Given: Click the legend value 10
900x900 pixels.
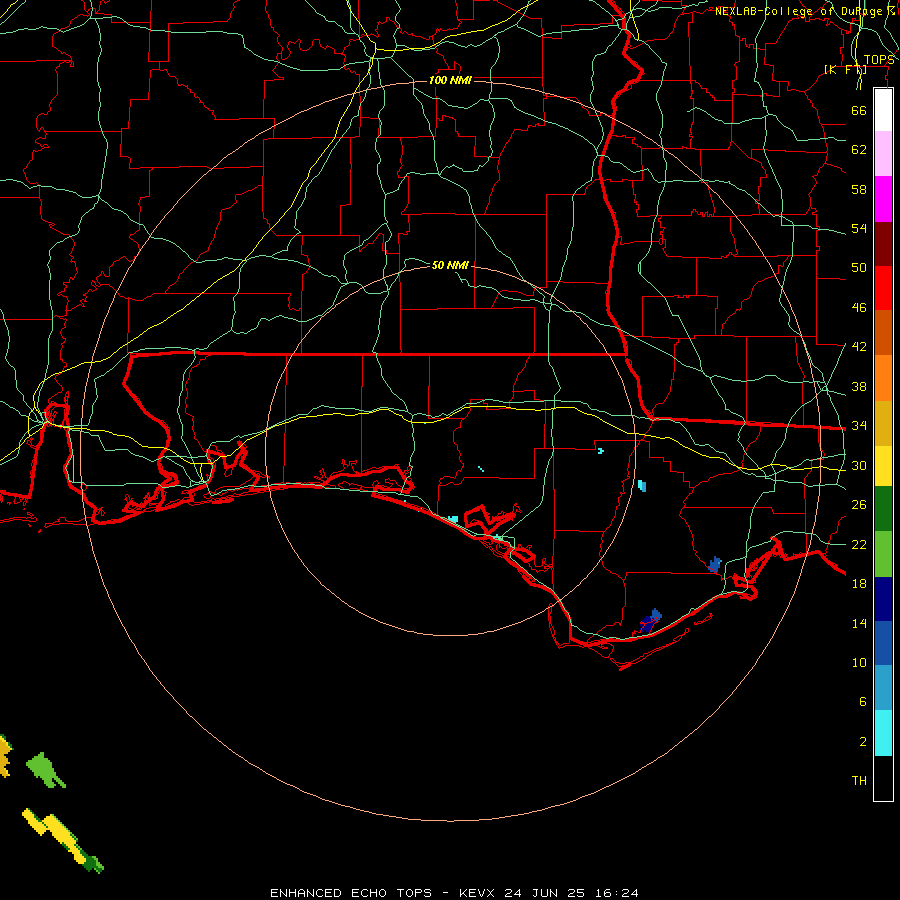Looking at the screenshot, I should tap(859, 662).
